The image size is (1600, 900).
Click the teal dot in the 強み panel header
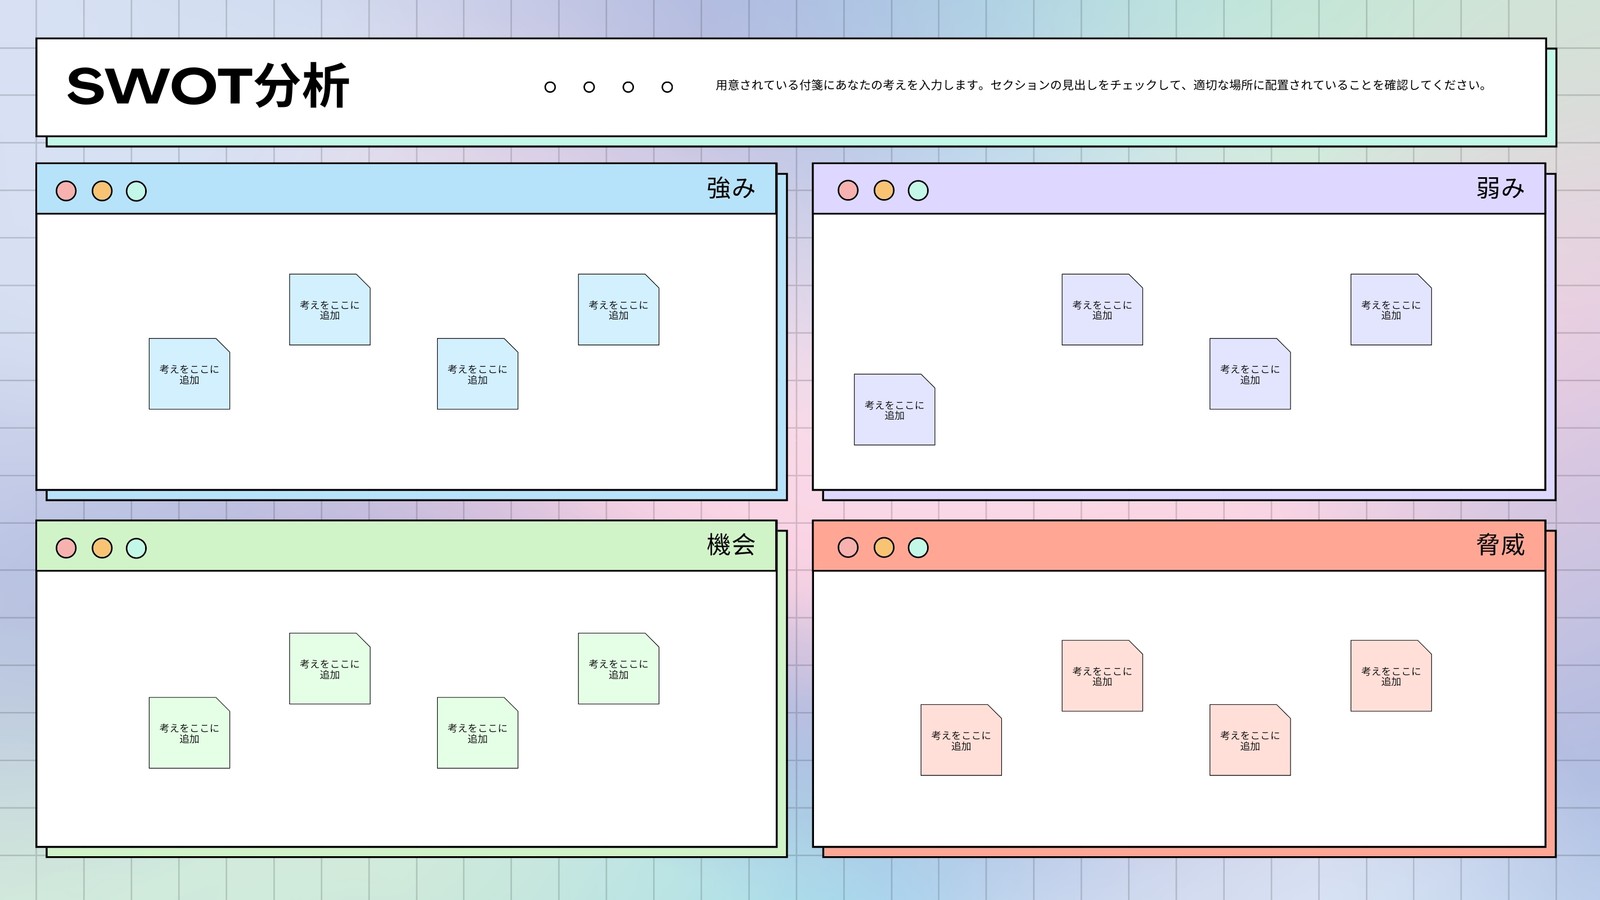pos(137,191)
